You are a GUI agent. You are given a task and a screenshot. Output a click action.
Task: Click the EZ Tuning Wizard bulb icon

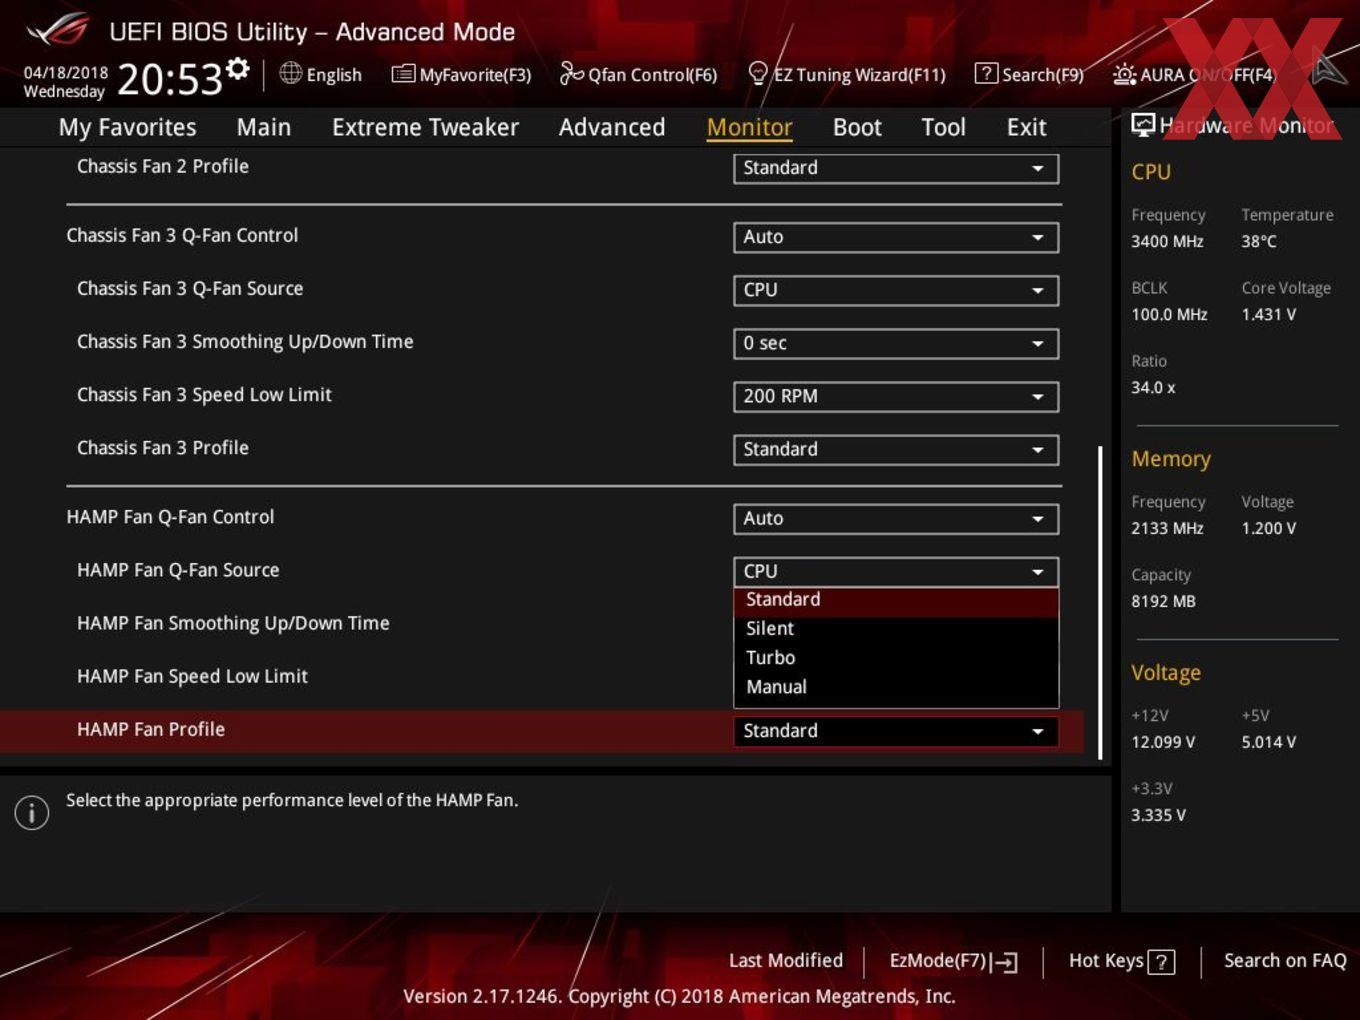point(758,74)
